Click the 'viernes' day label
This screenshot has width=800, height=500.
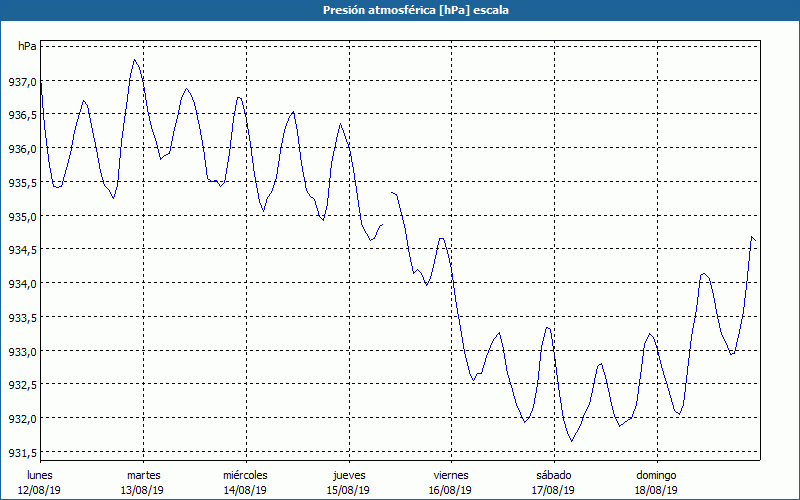click(451, 475)
